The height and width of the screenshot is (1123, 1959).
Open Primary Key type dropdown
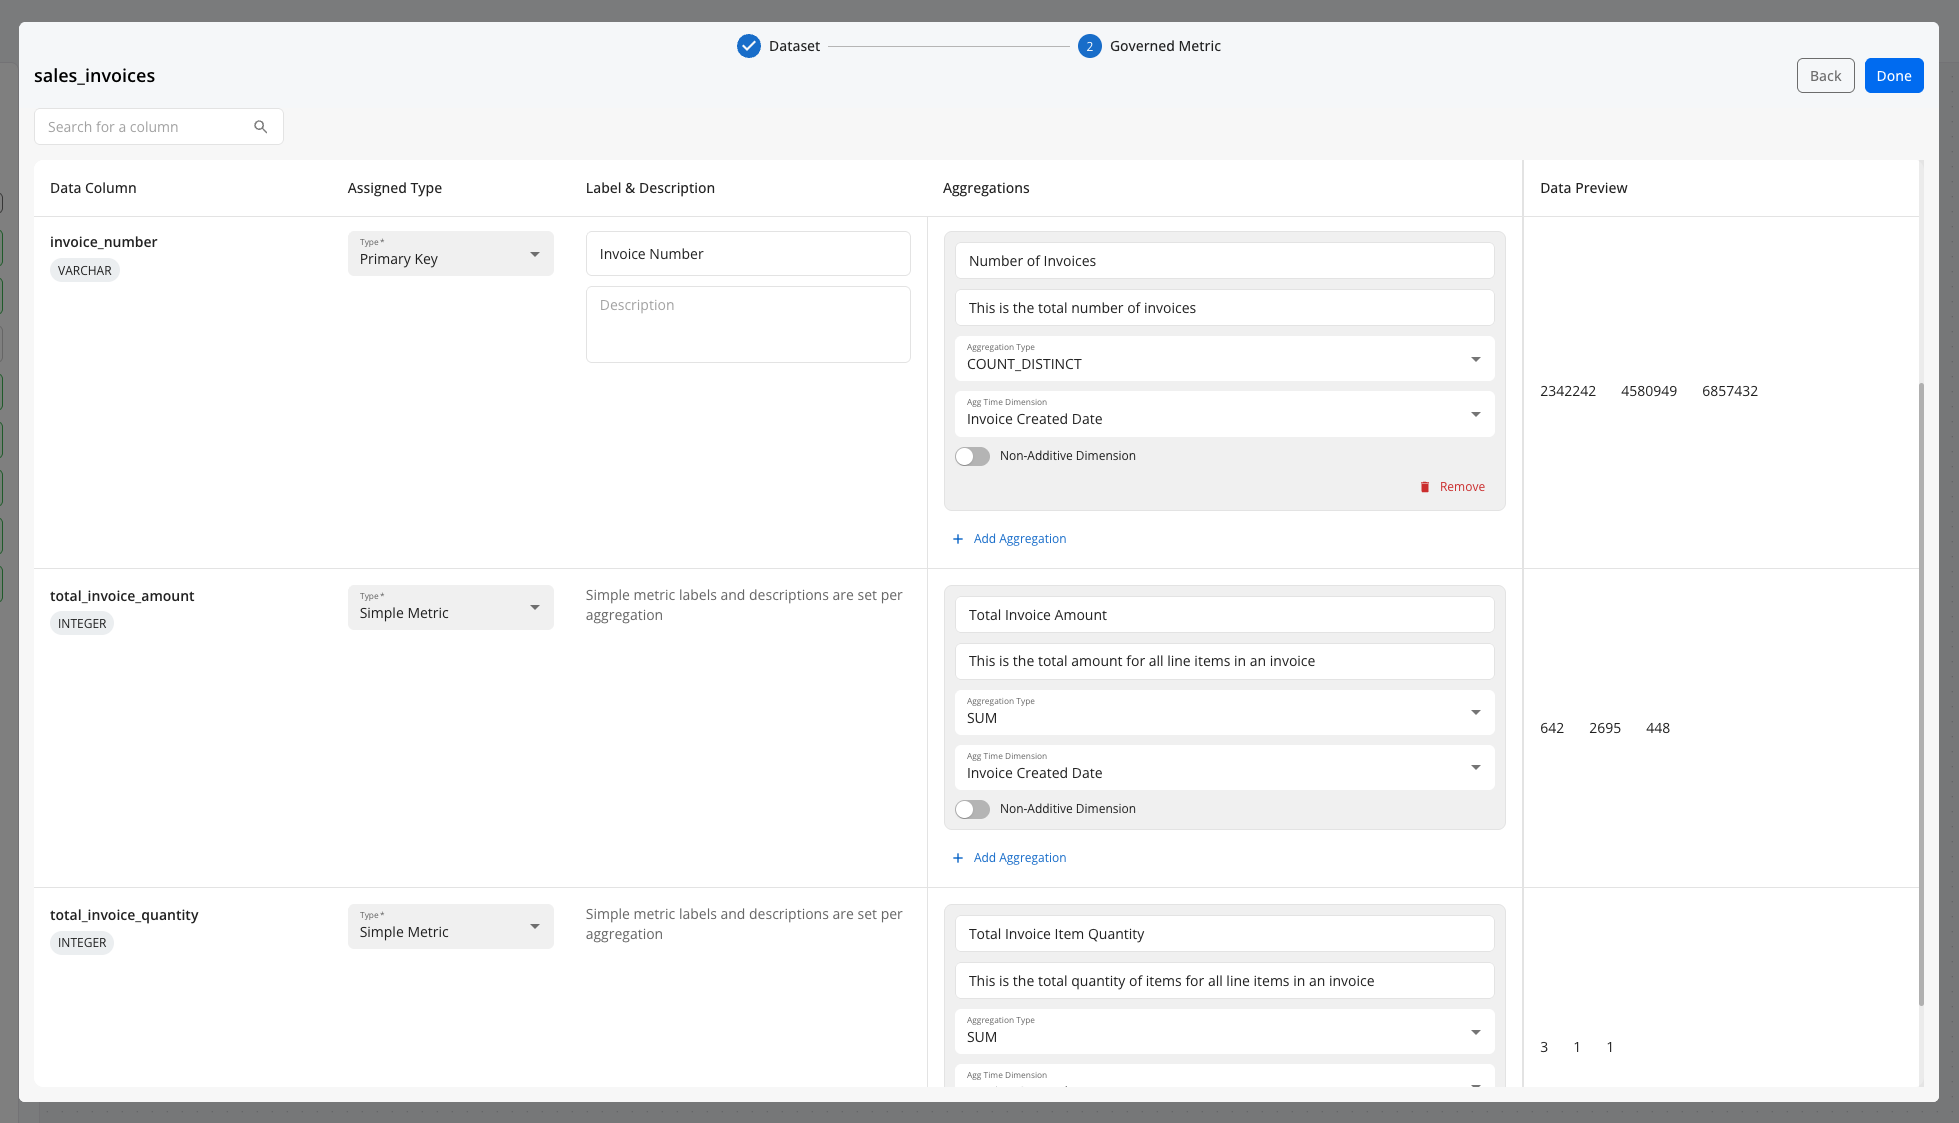(x=450, y=254)
